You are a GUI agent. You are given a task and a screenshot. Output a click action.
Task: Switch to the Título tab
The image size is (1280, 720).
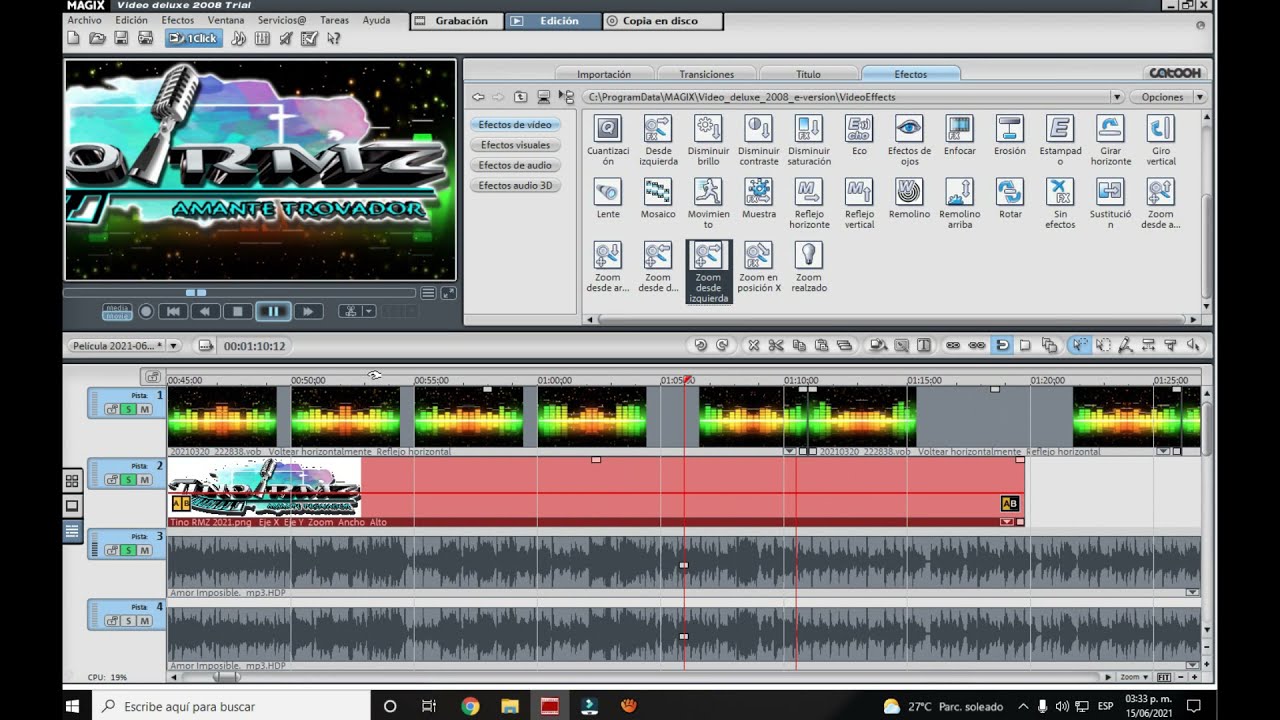click(x=808, y=74)
